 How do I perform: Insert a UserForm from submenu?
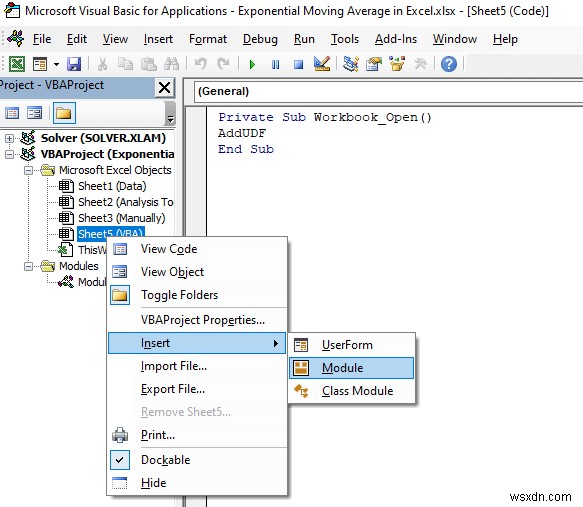(x=351, y=345)
